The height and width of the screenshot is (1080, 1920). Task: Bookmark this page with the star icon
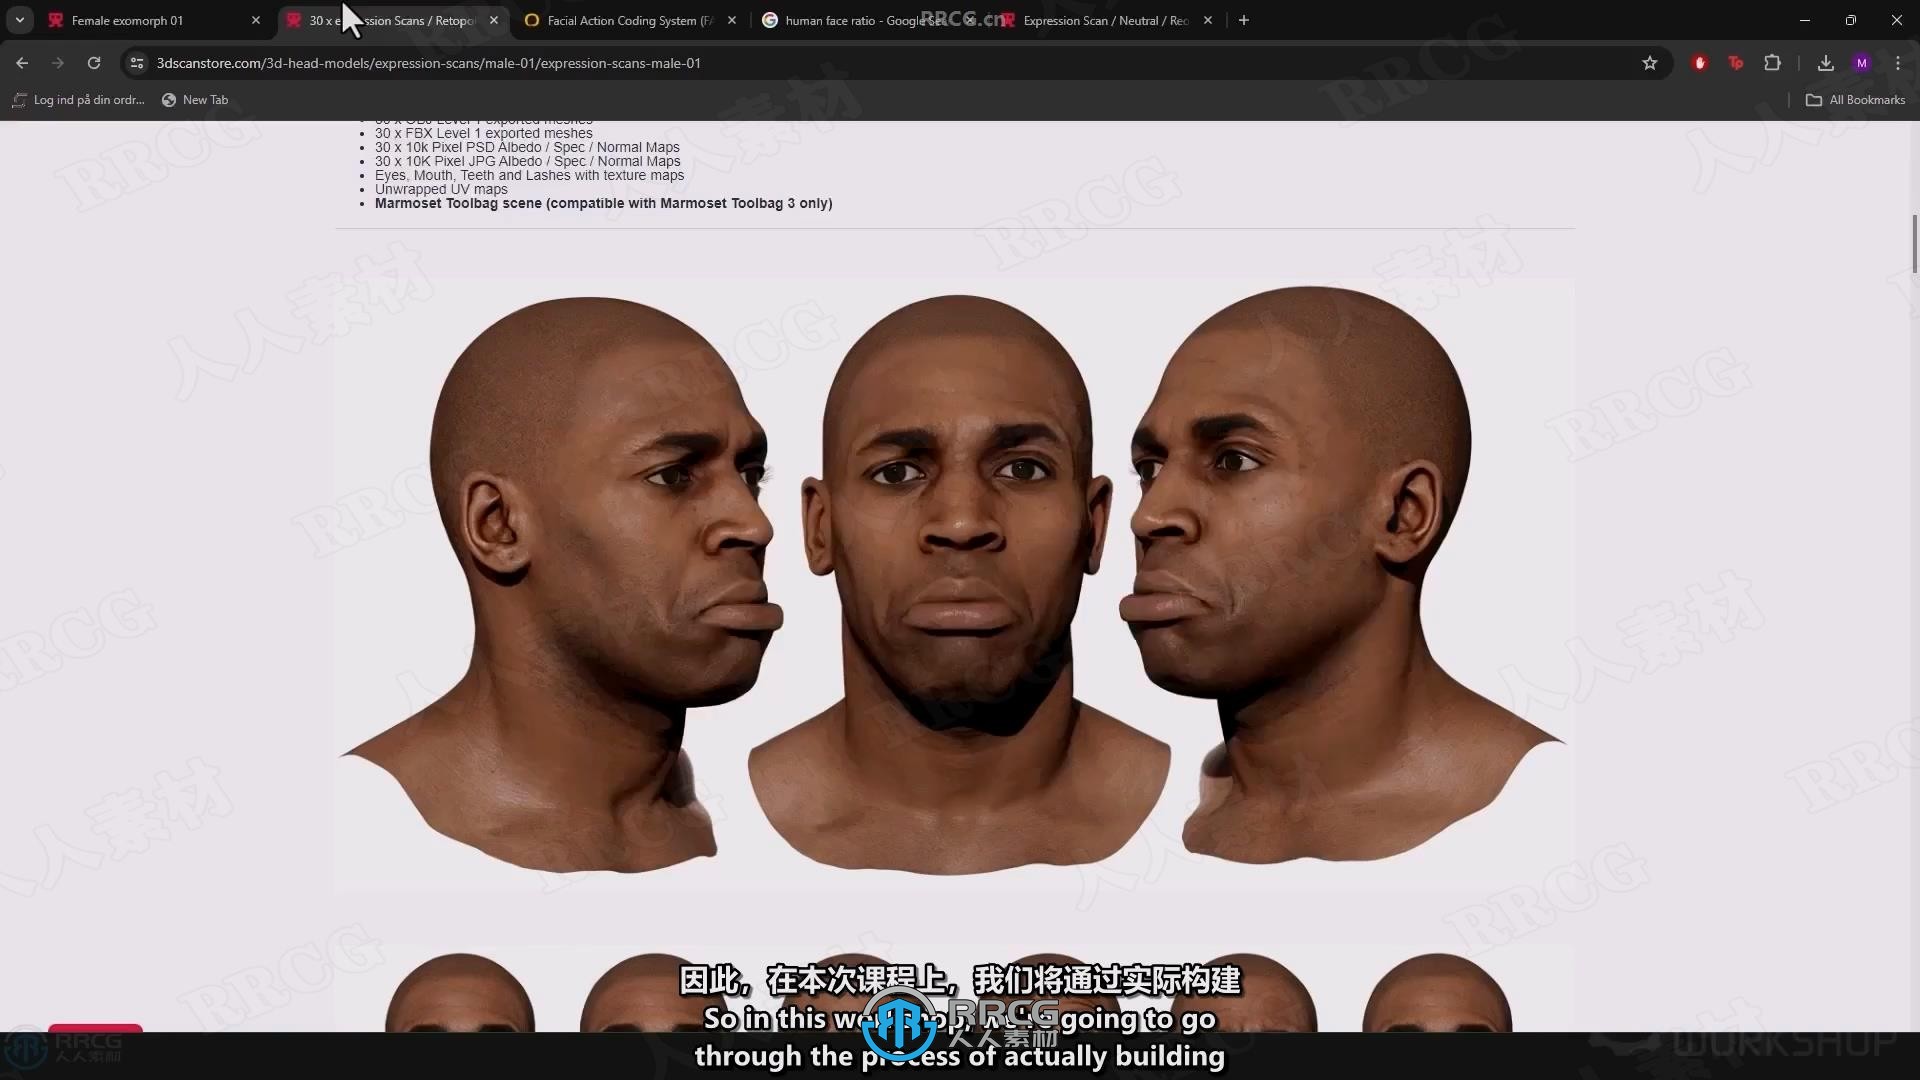[x=1650, y=63]
